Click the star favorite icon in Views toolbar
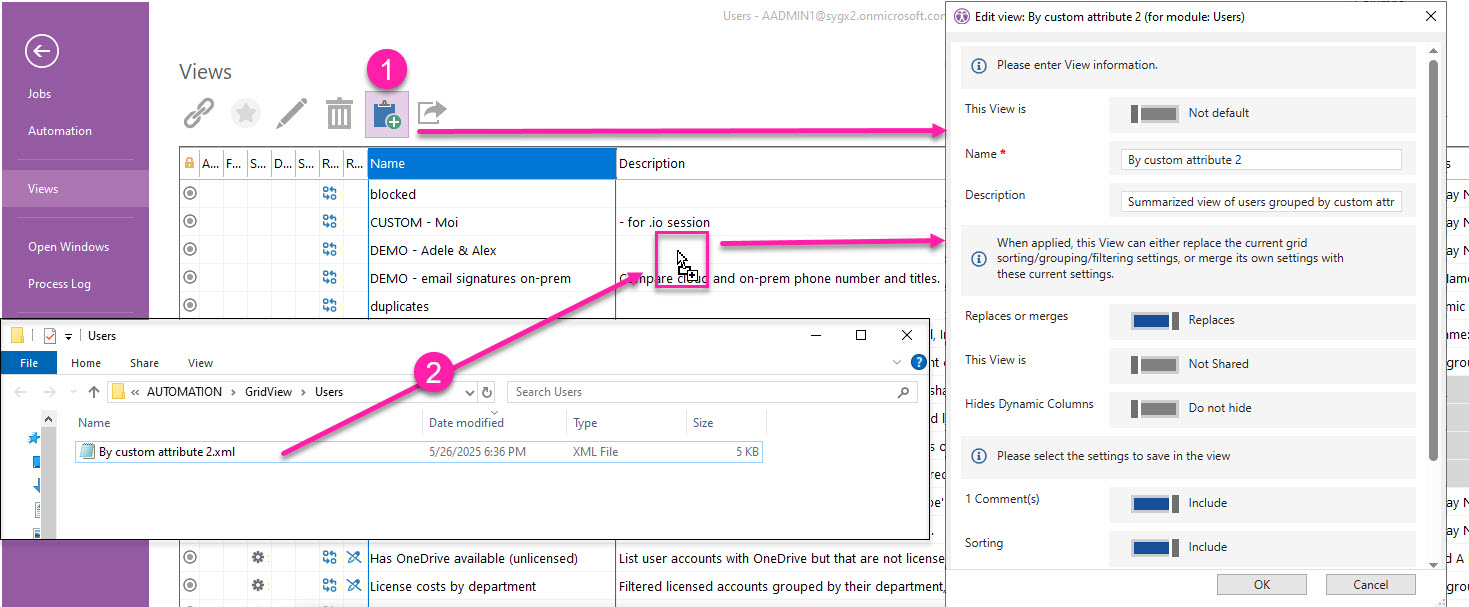Screen dimensions: 1469x607 245,113
